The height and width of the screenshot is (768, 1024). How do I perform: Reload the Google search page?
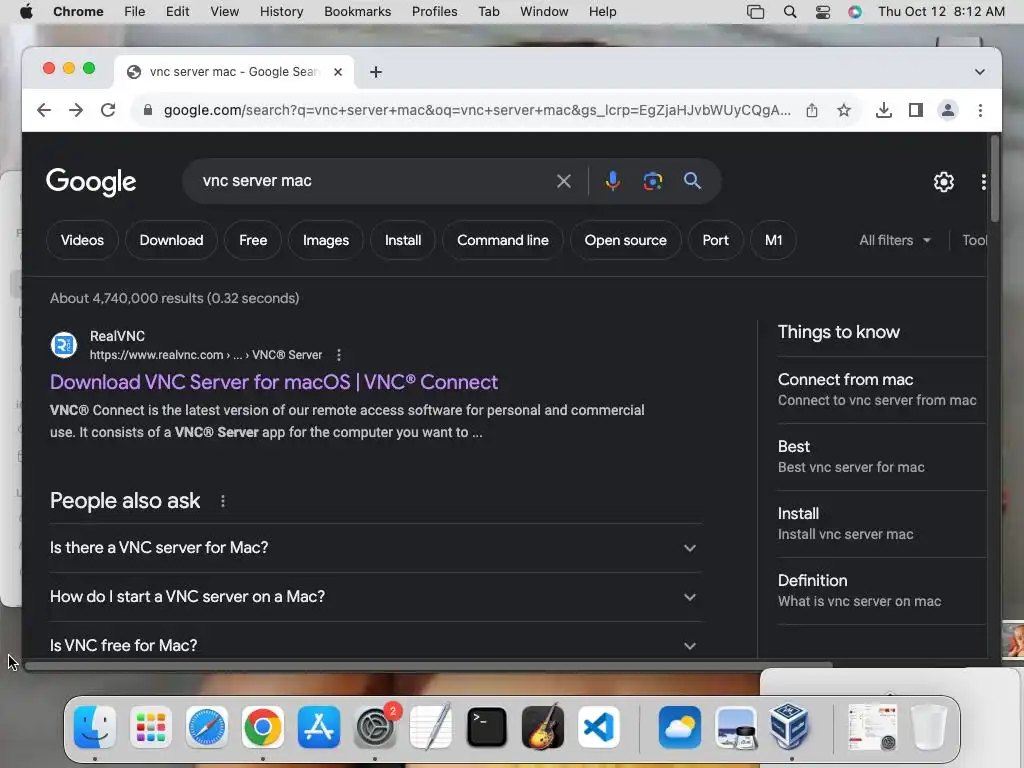point(108,110)
